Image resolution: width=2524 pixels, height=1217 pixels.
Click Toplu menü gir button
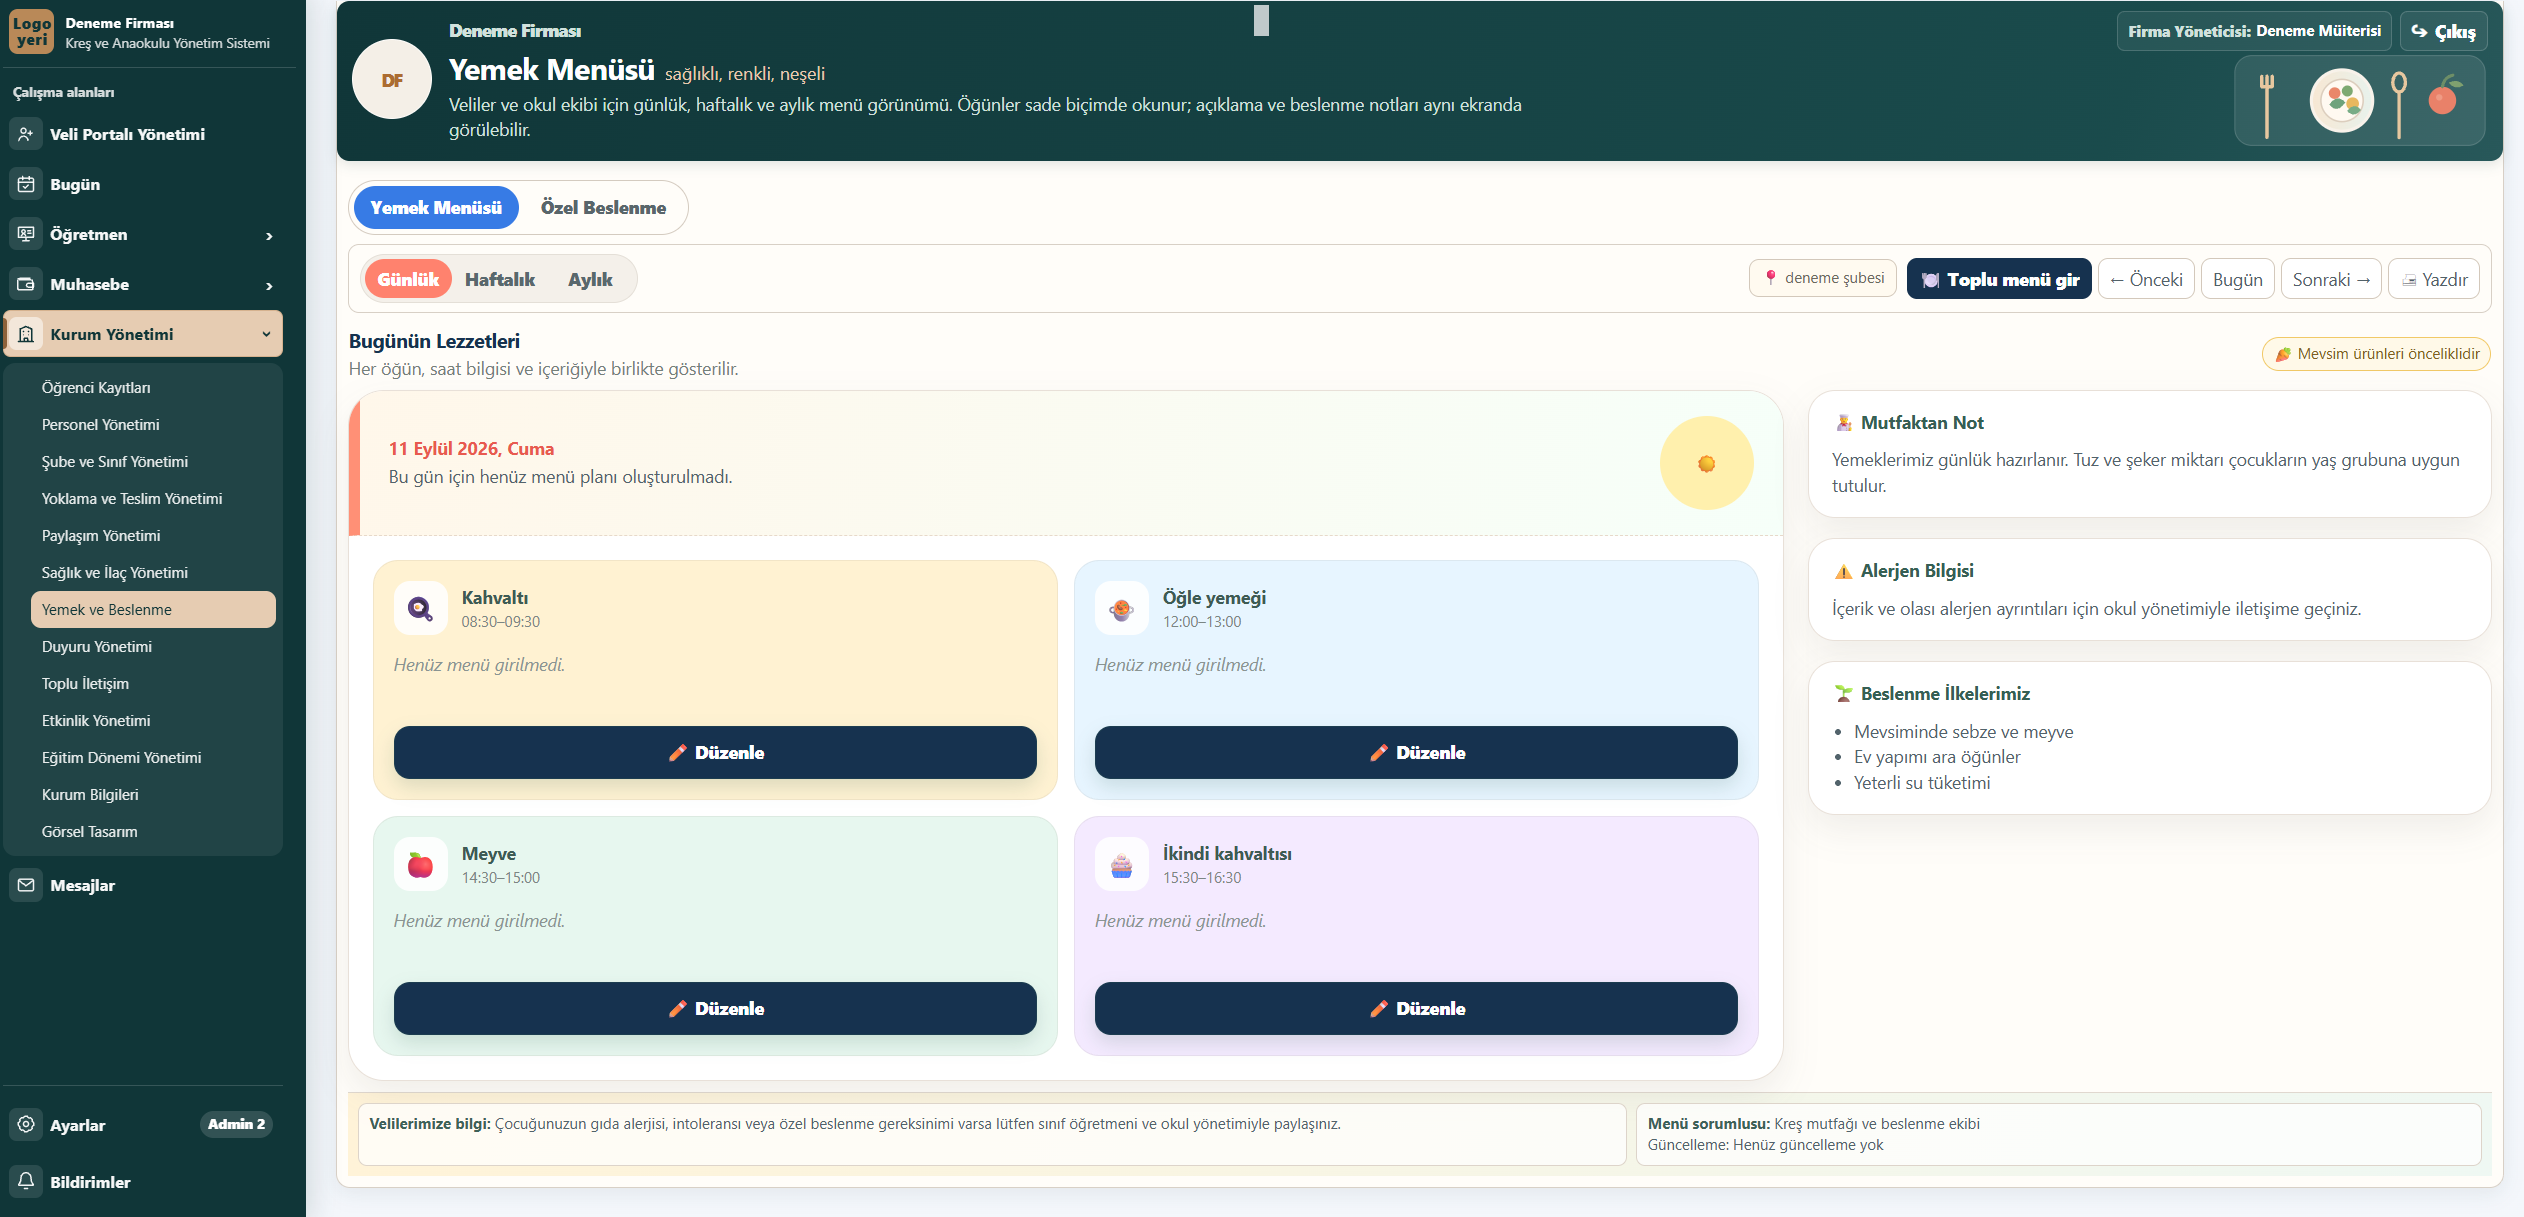pyautogui.click(x=1998, y=279)
